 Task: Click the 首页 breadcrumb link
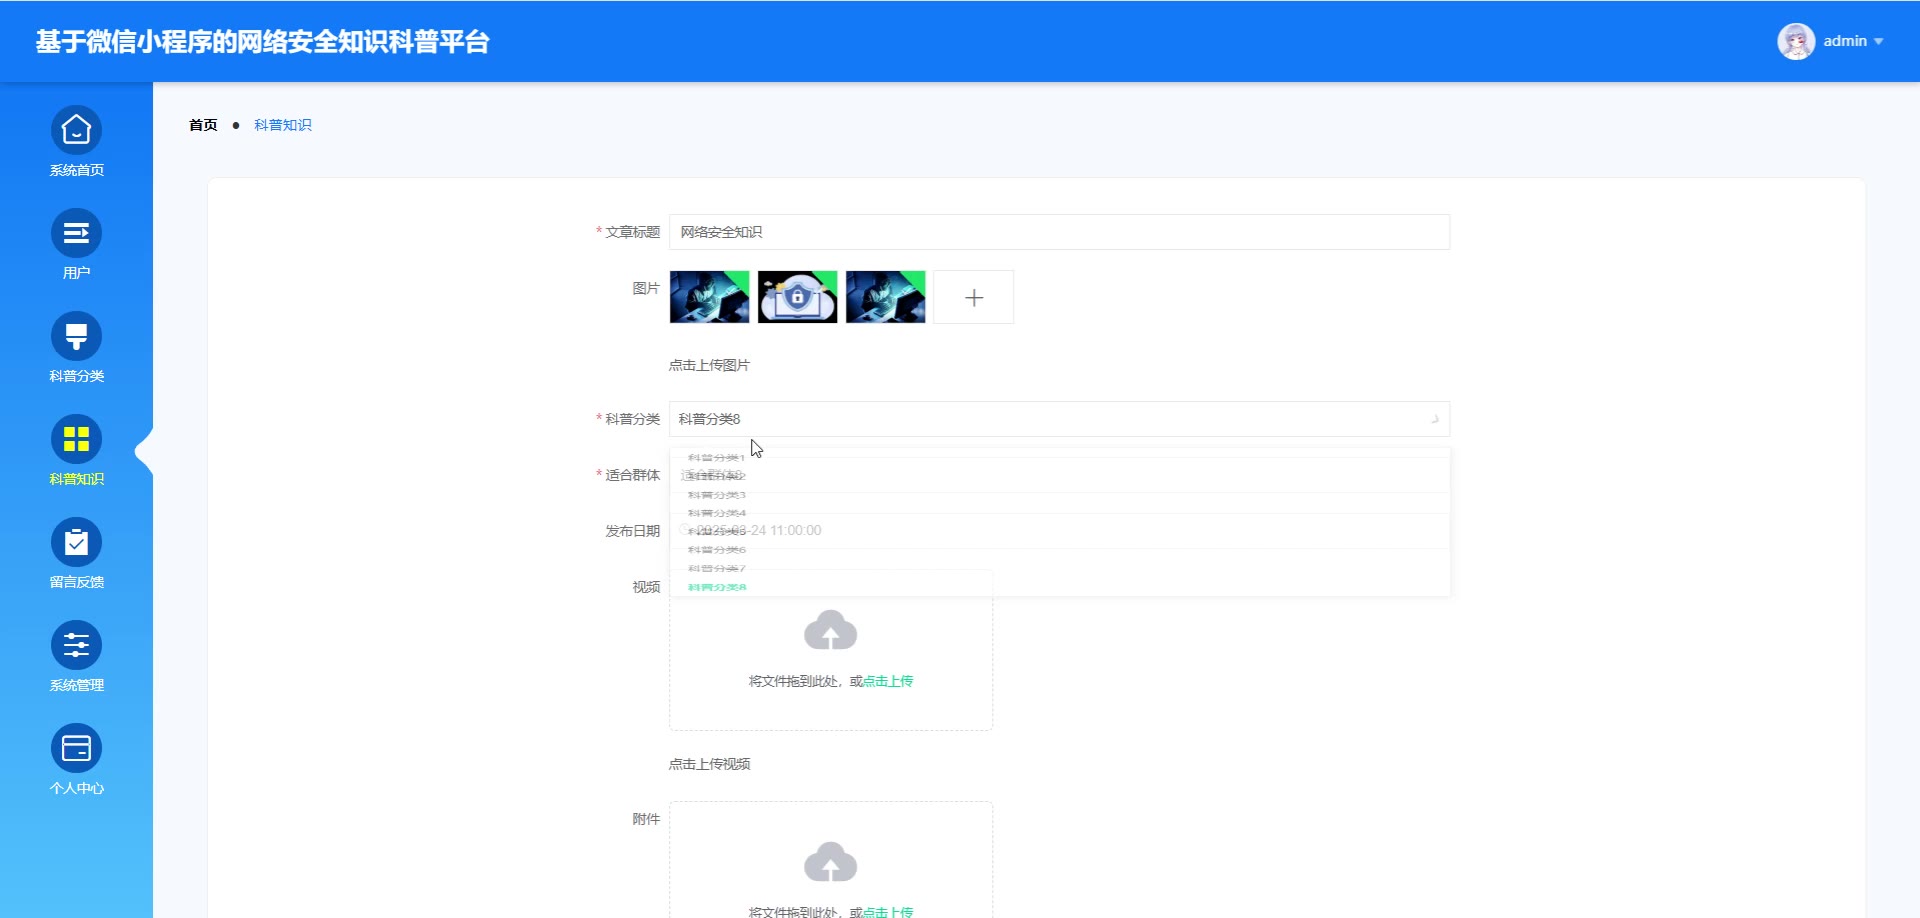tap(203, 125)
